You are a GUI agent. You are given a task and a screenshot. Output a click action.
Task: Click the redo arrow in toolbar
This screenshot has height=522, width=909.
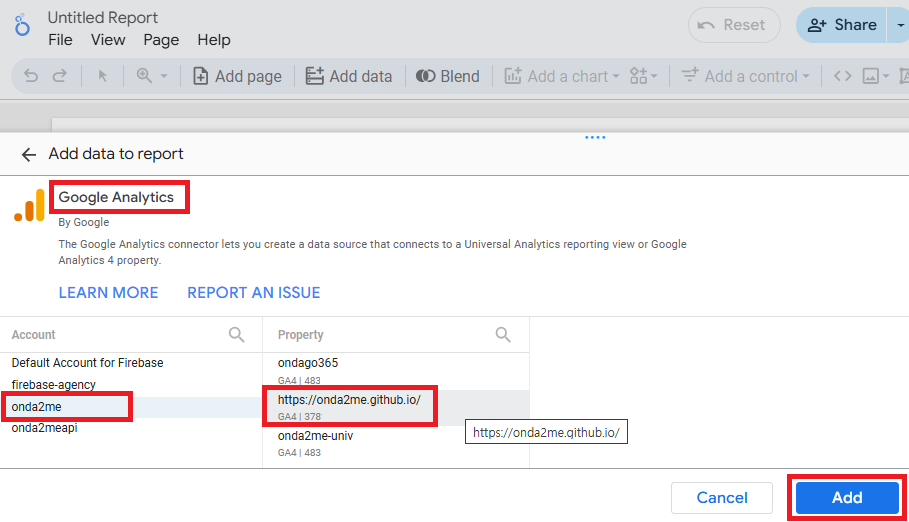coord(60,76)
